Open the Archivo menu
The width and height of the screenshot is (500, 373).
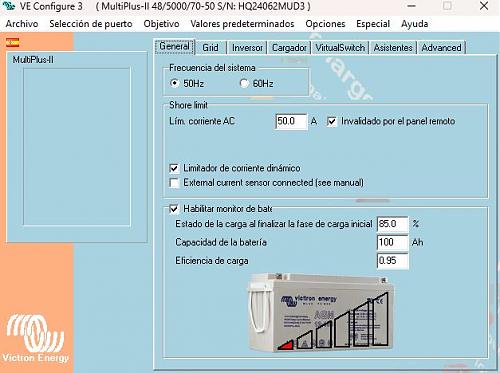click(x=22, y=24)
